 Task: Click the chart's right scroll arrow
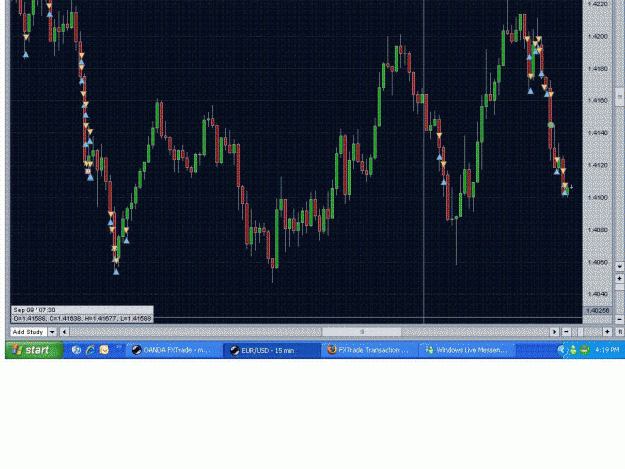click(x=554, y=332)
